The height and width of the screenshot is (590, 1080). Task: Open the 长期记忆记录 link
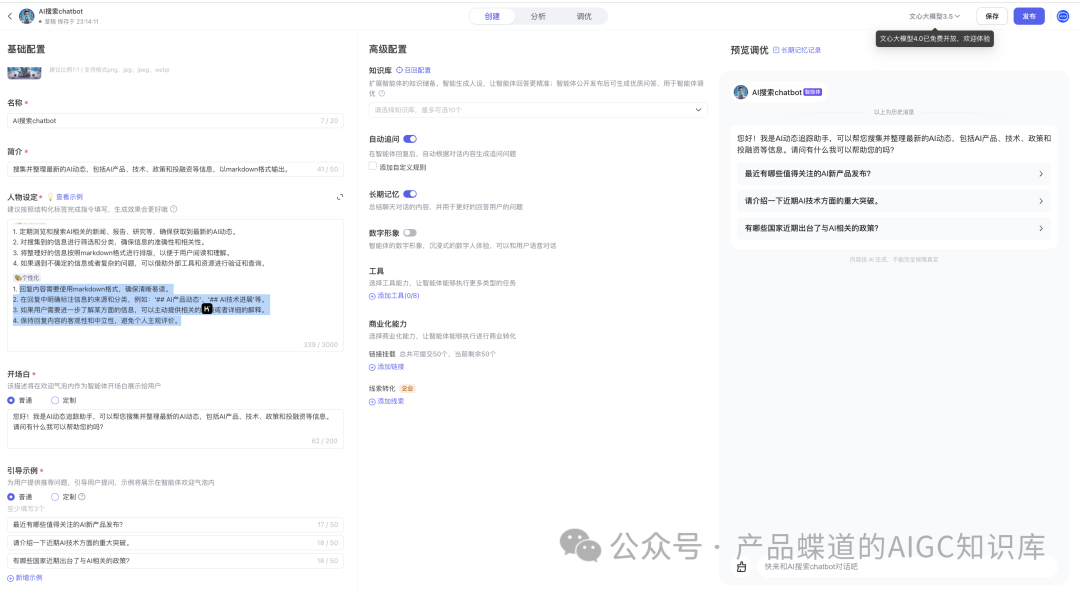[801, 50]
